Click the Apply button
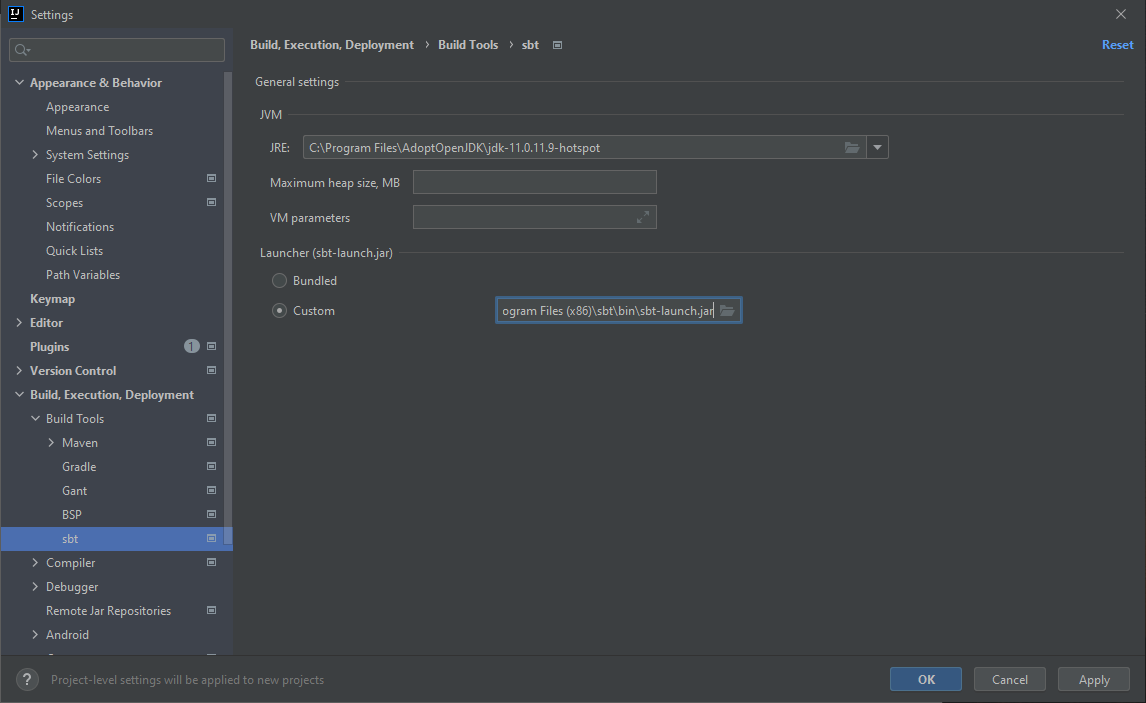Viewport: 1146px width, 703px height. pos(1094,680)
